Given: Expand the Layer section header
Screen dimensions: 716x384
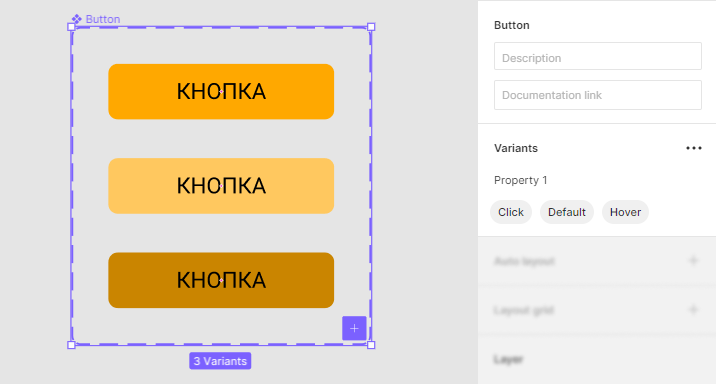Looking at the screenshot, I should [508, 359].
